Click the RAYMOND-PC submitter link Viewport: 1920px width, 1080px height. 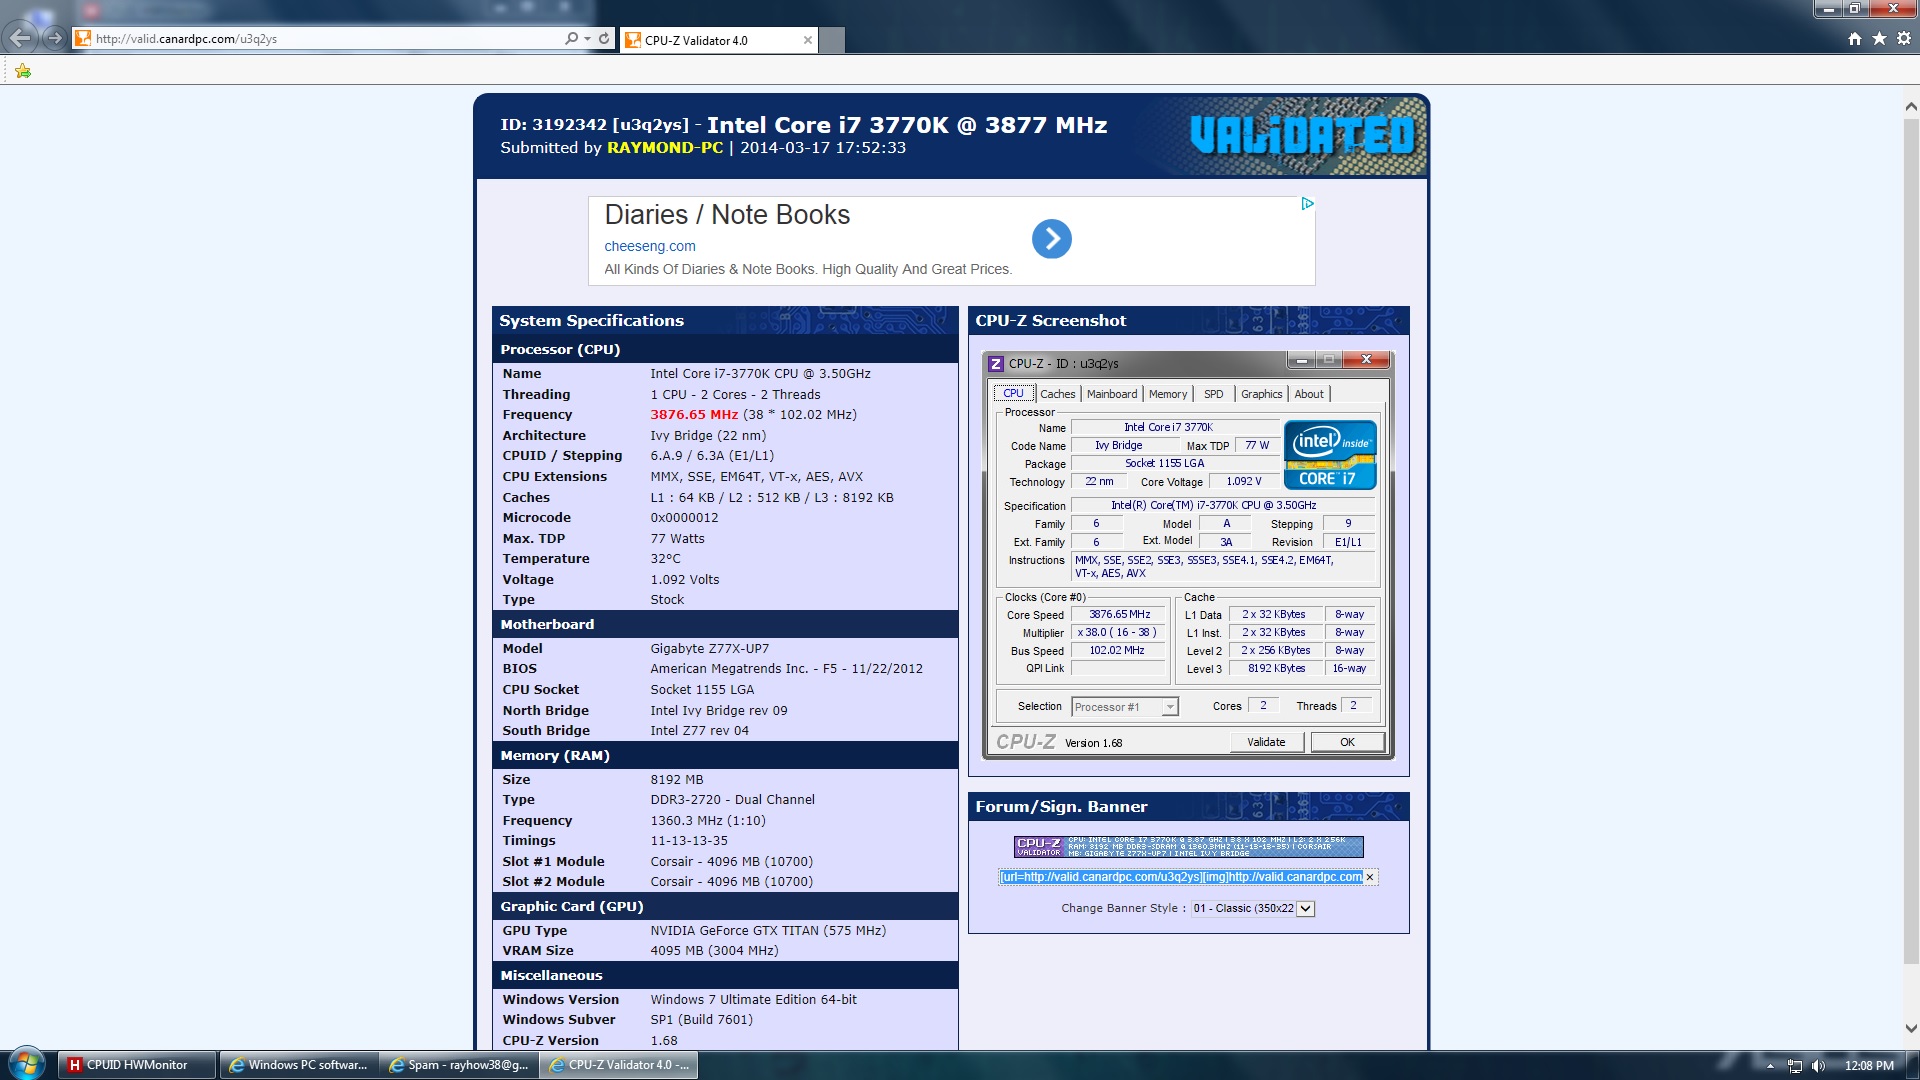pyautogui.click(x=664, y=148)
